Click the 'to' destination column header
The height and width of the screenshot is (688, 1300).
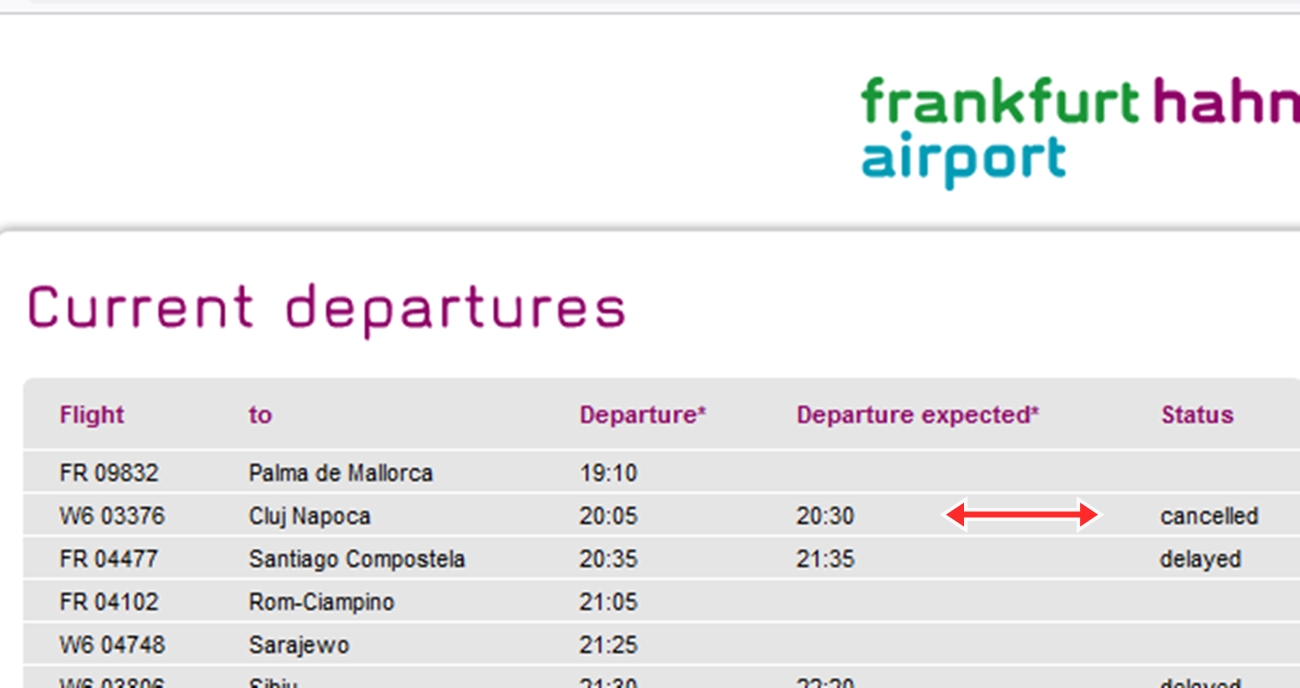[260, 415]
